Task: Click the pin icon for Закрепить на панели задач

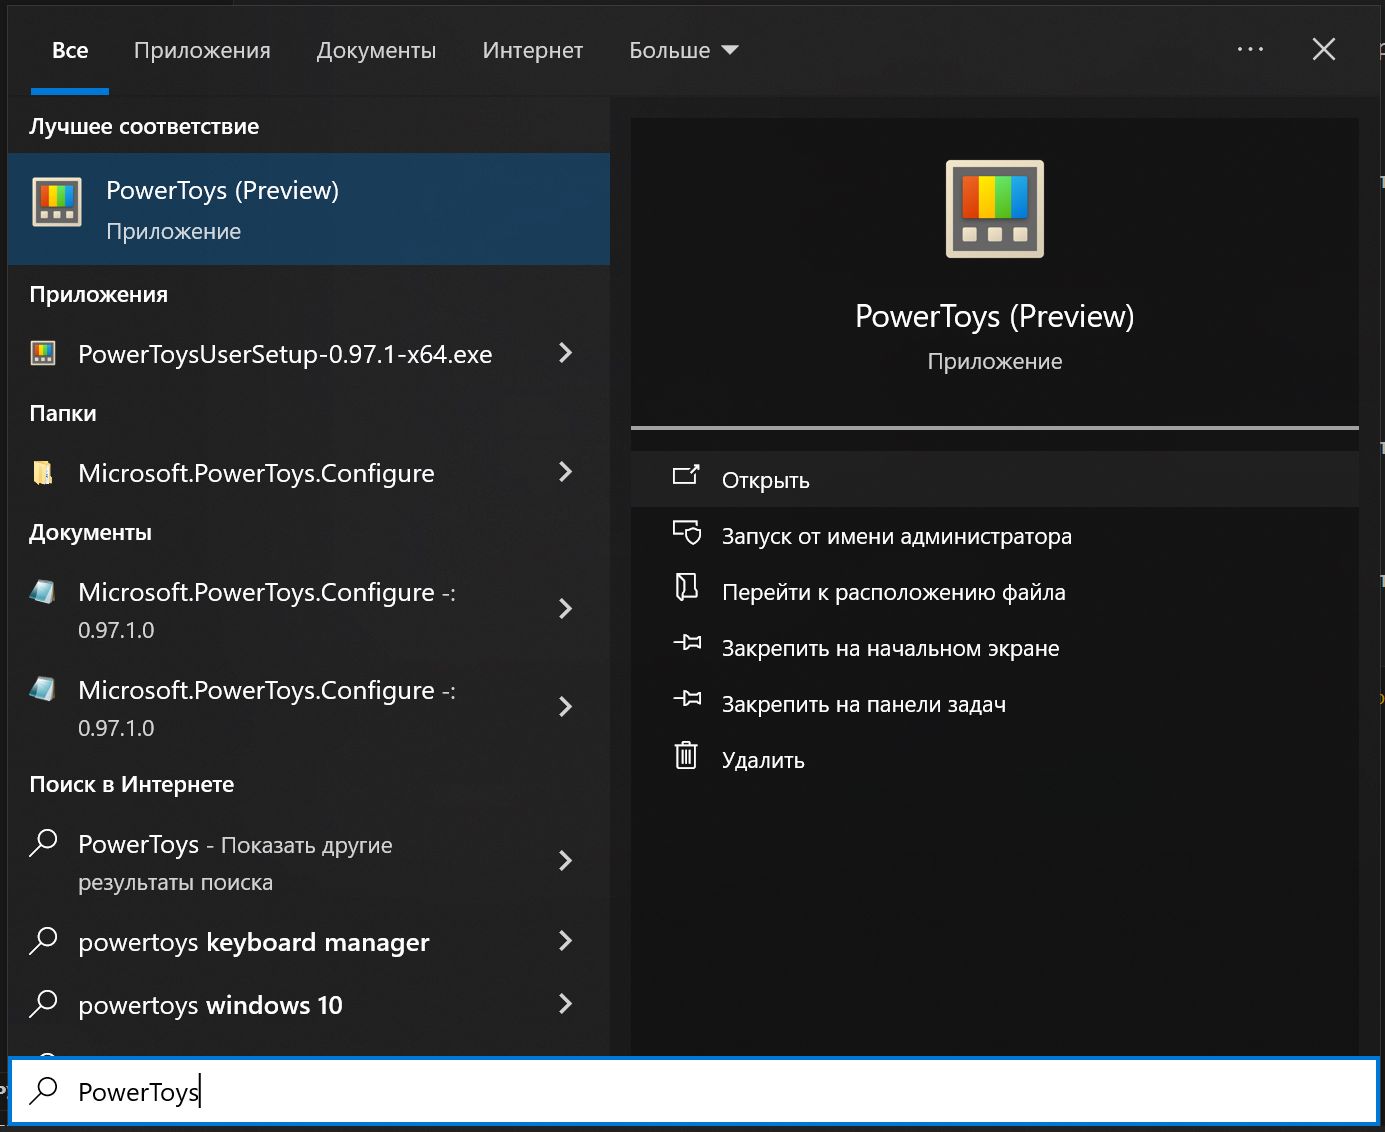Action: pos(686,699)
